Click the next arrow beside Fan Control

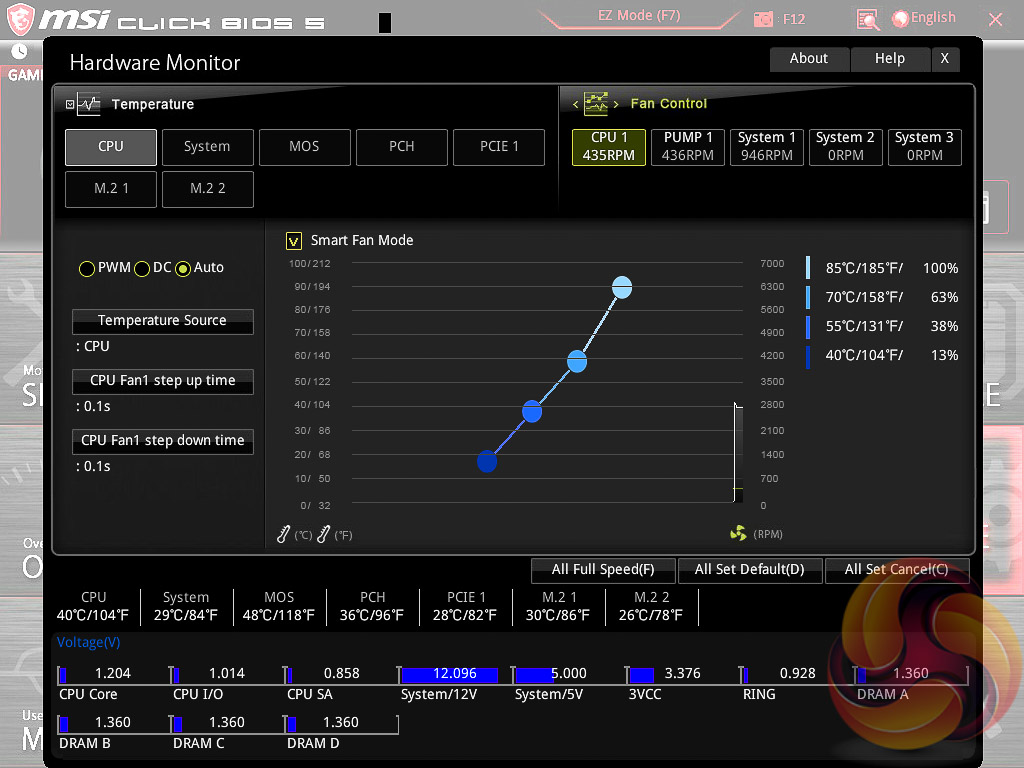616,104
